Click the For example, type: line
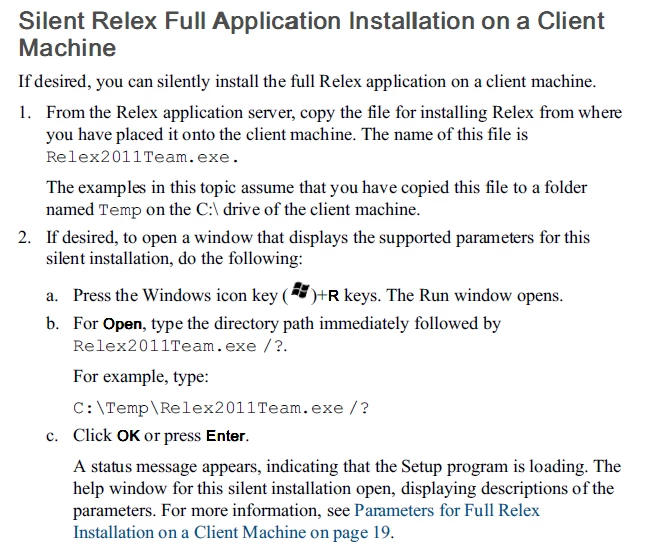 [x=141, y=376]
